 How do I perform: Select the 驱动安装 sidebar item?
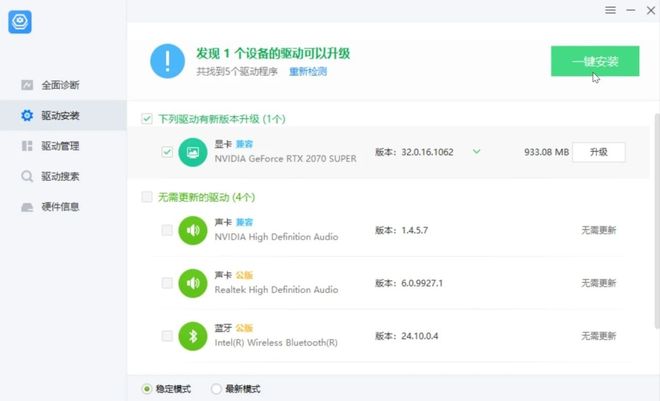pyautogui.click(x=63, y=115)
